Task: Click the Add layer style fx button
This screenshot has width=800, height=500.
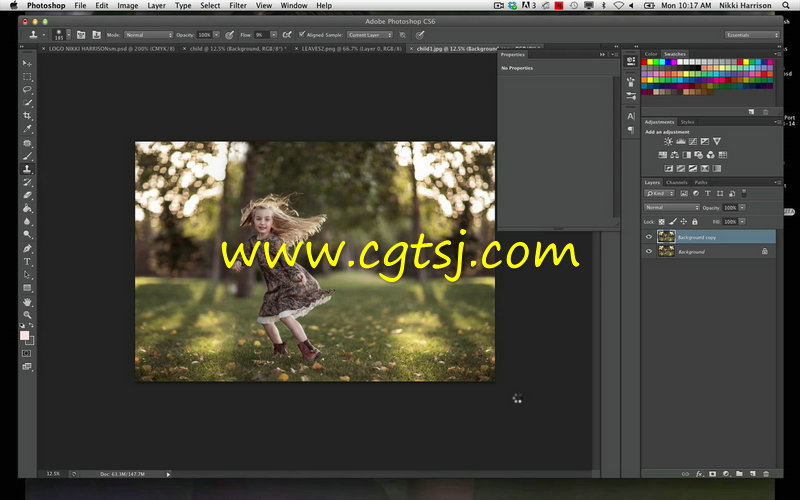Action: 699,474
